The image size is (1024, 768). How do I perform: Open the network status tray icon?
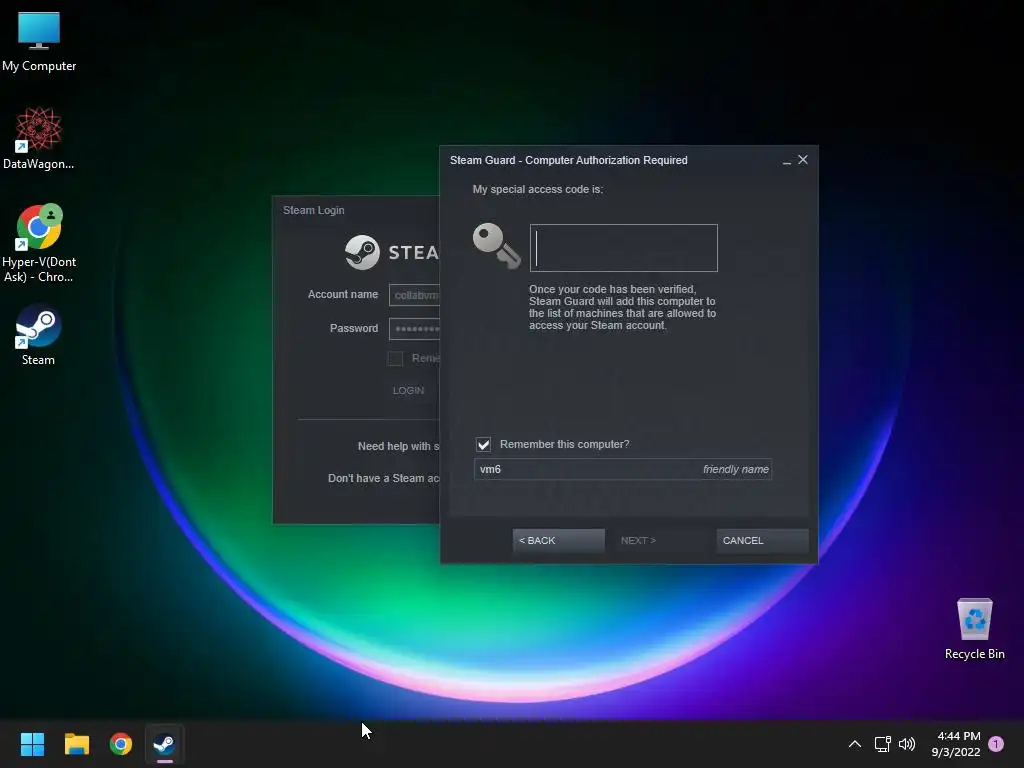click(x=882, y=744)
